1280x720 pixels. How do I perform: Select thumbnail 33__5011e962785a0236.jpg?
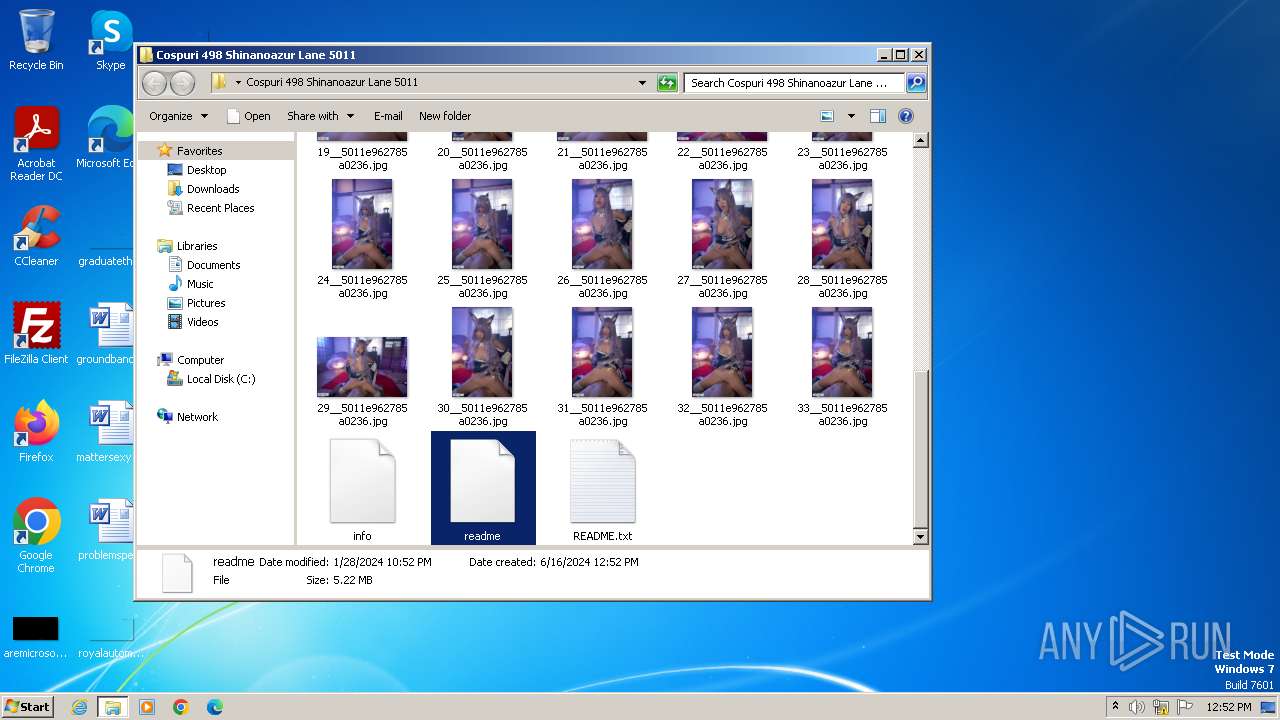pos(842,352)
